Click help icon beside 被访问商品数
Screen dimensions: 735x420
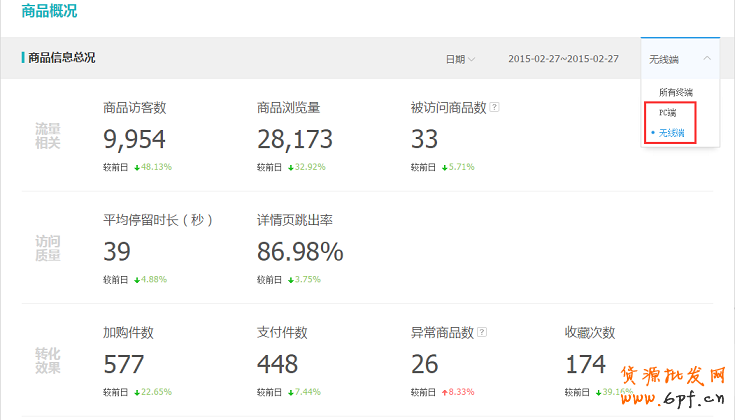(x=495, y=108)
